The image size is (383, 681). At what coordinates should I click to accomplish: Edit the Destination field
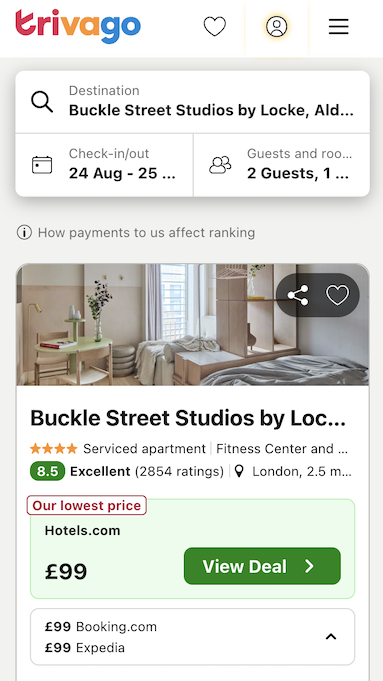pos(193,102)
